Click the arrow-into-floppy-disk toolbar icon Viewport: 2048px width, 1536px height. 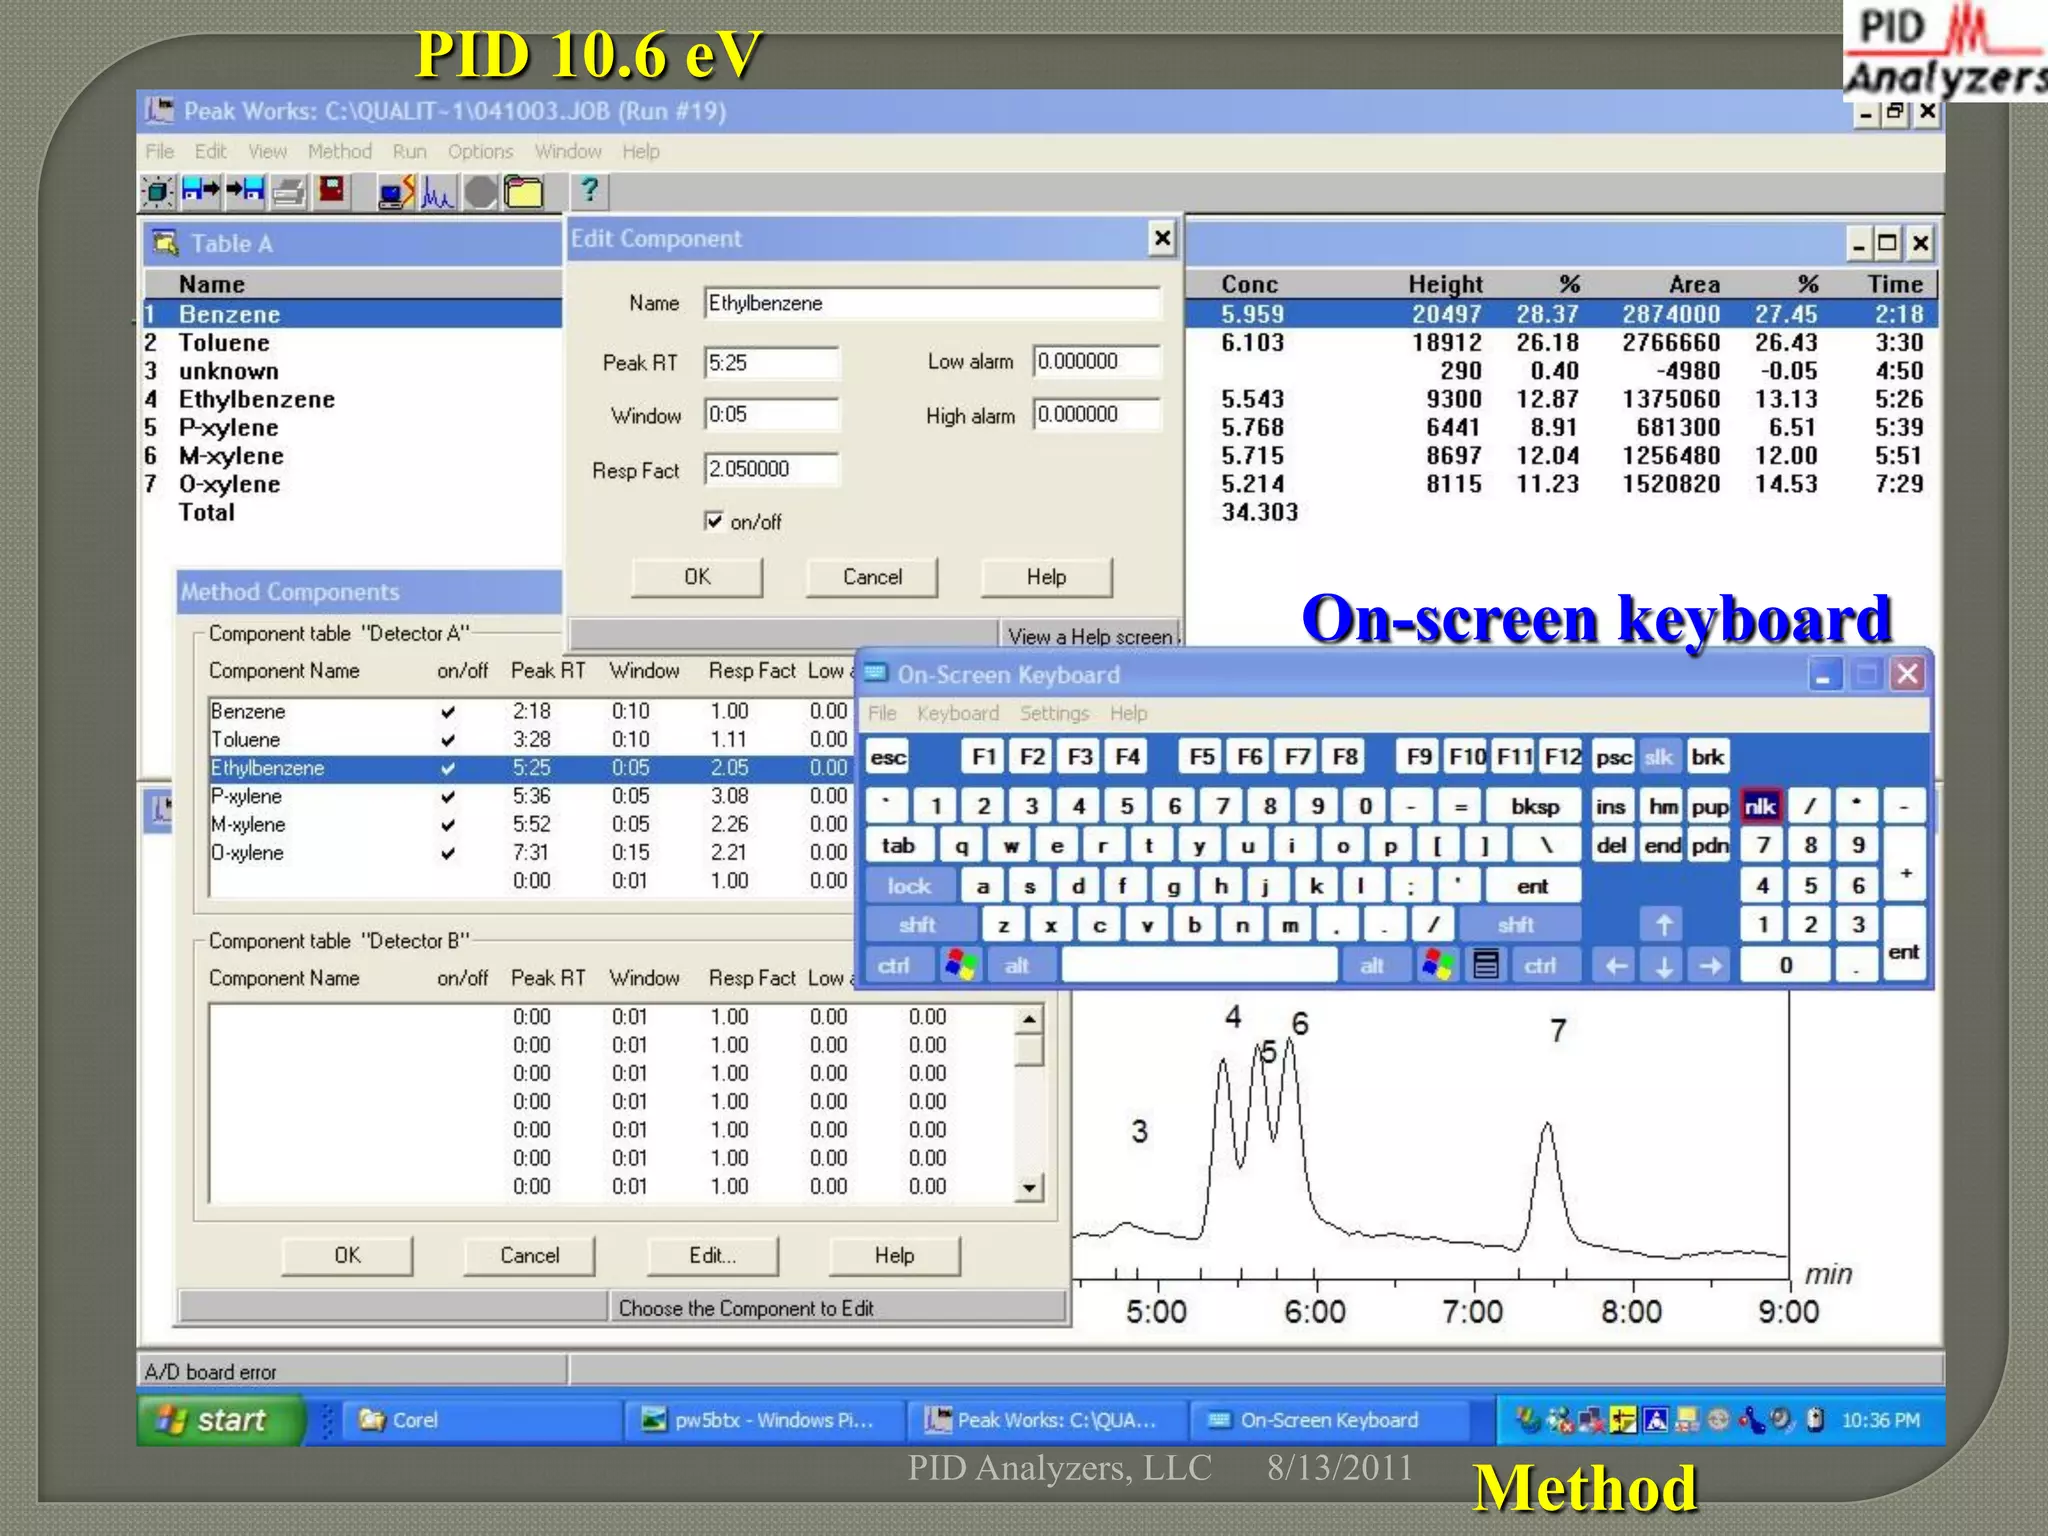click(245, 191)
